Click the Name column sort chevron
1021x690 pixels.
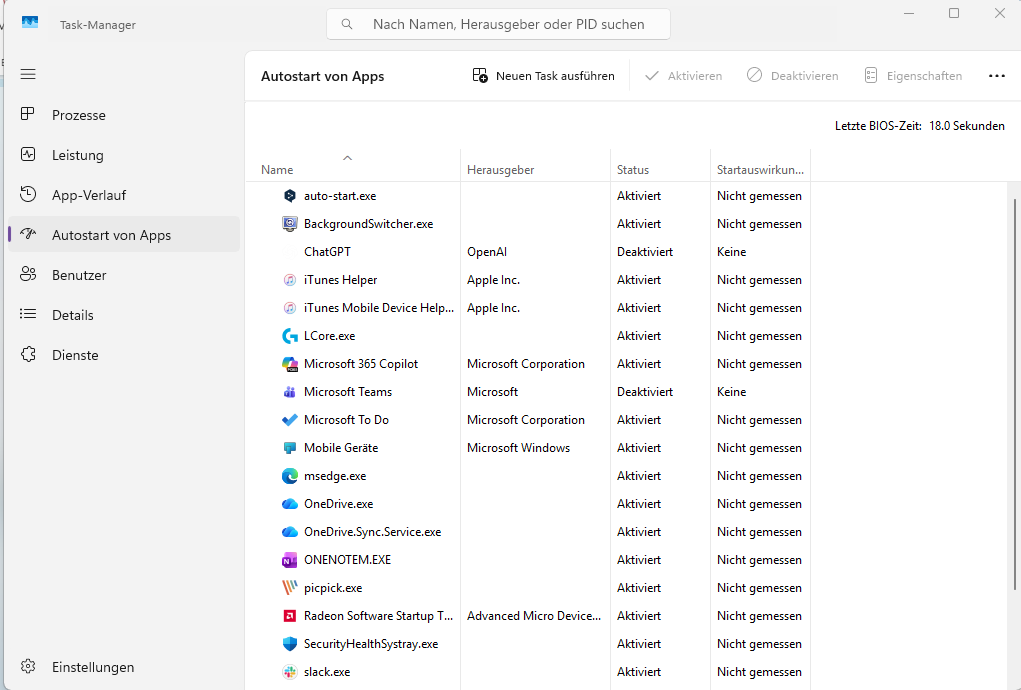(348, 157)
